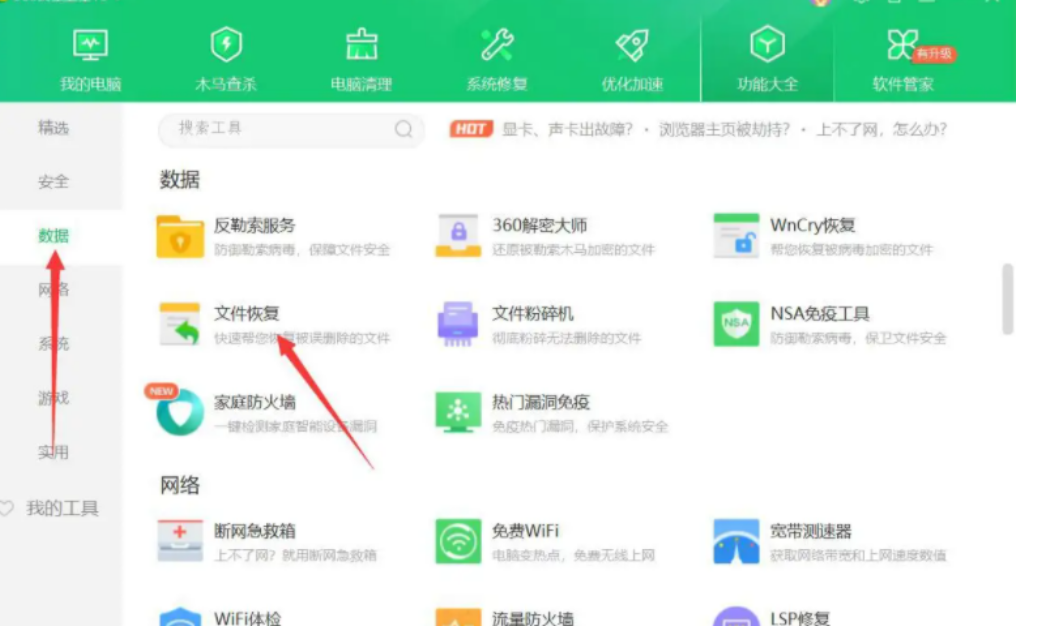Click 免费WiFi title text
The image size is (1058, 633).
pyautogui.click(x=525, y=531)
